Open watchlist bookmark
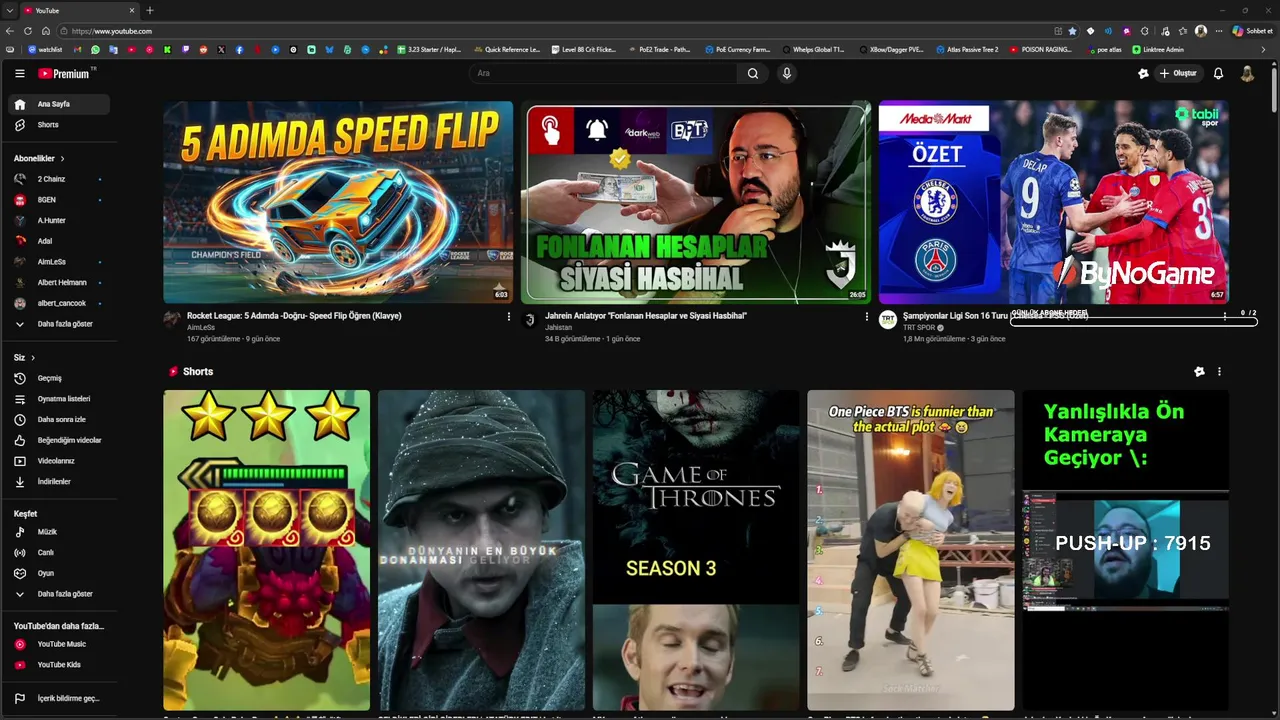The image size is (1280, 720). coord(45,49)
